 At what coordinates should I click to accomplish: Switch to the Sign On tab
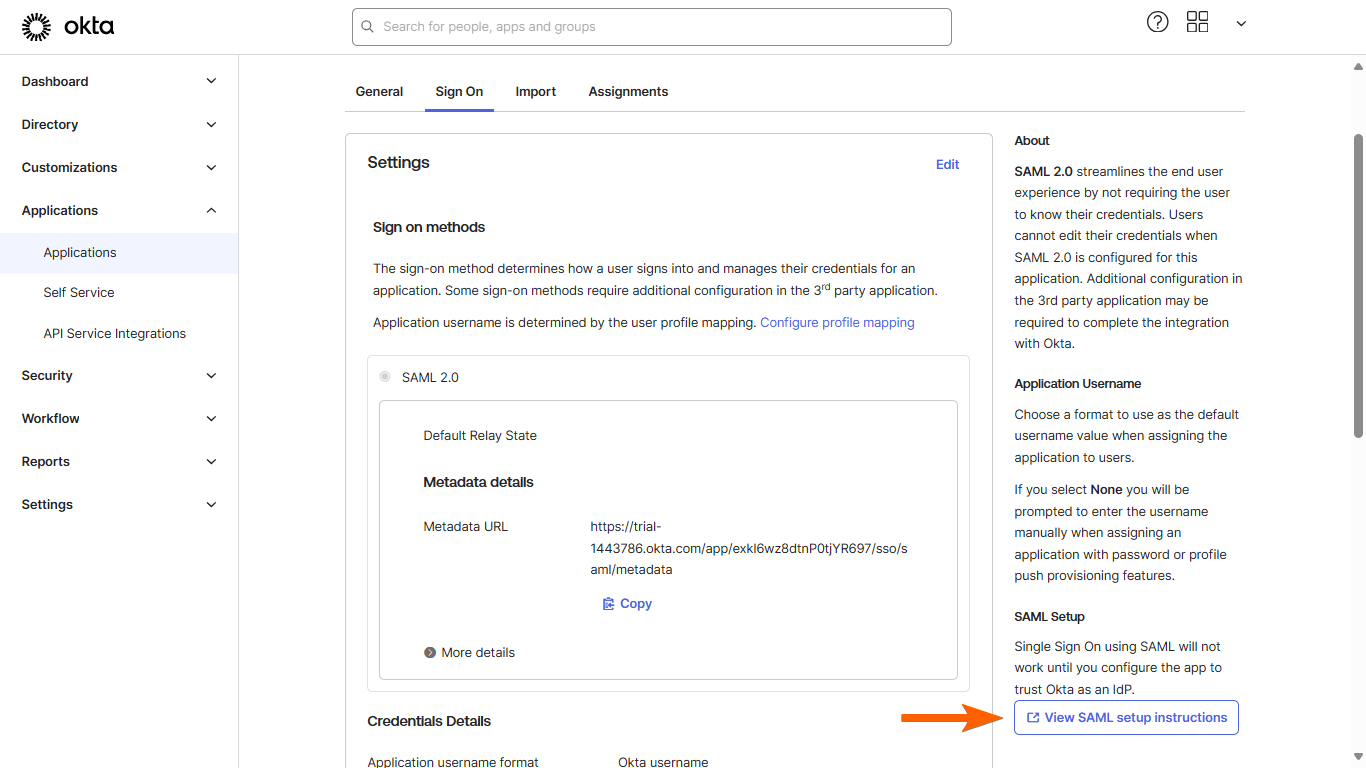(459, 91)
